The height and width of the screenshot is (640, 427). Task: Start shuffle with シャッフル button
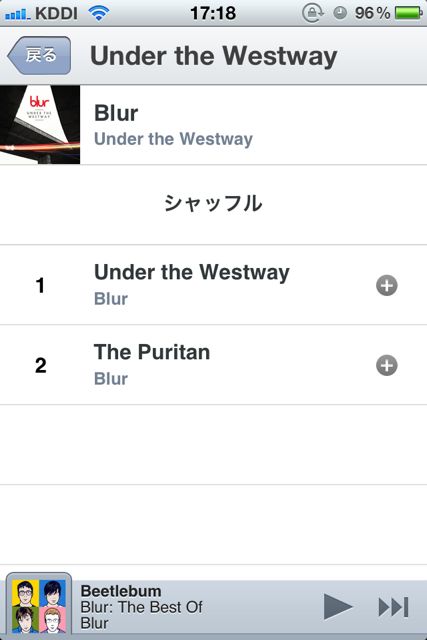pyautogui.click(x=214, y=204)
